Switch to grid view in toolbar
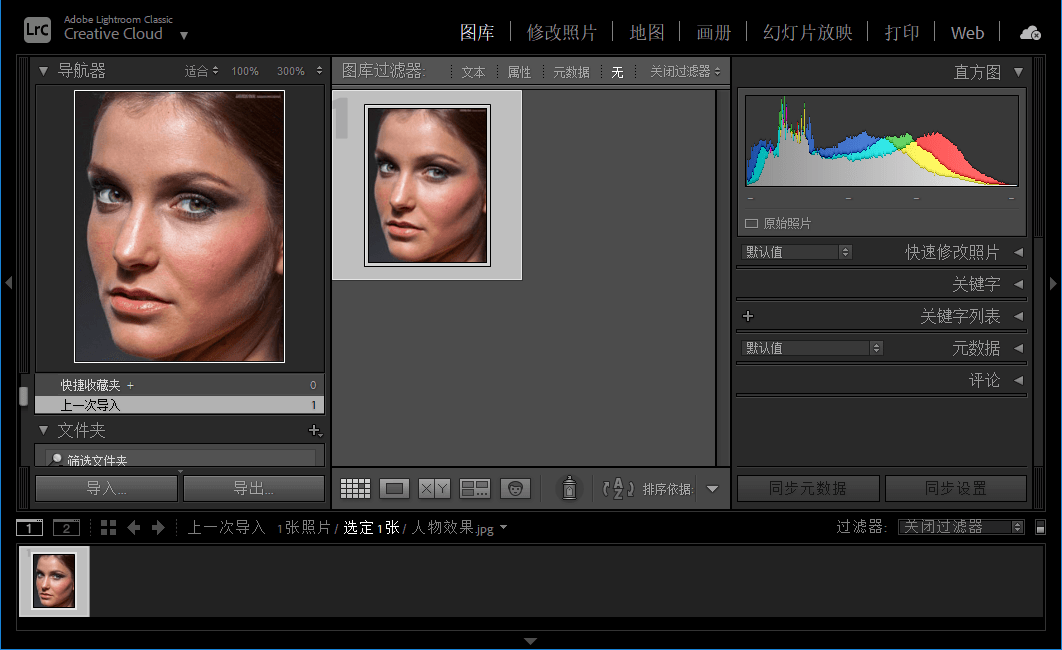 [355, 488]
